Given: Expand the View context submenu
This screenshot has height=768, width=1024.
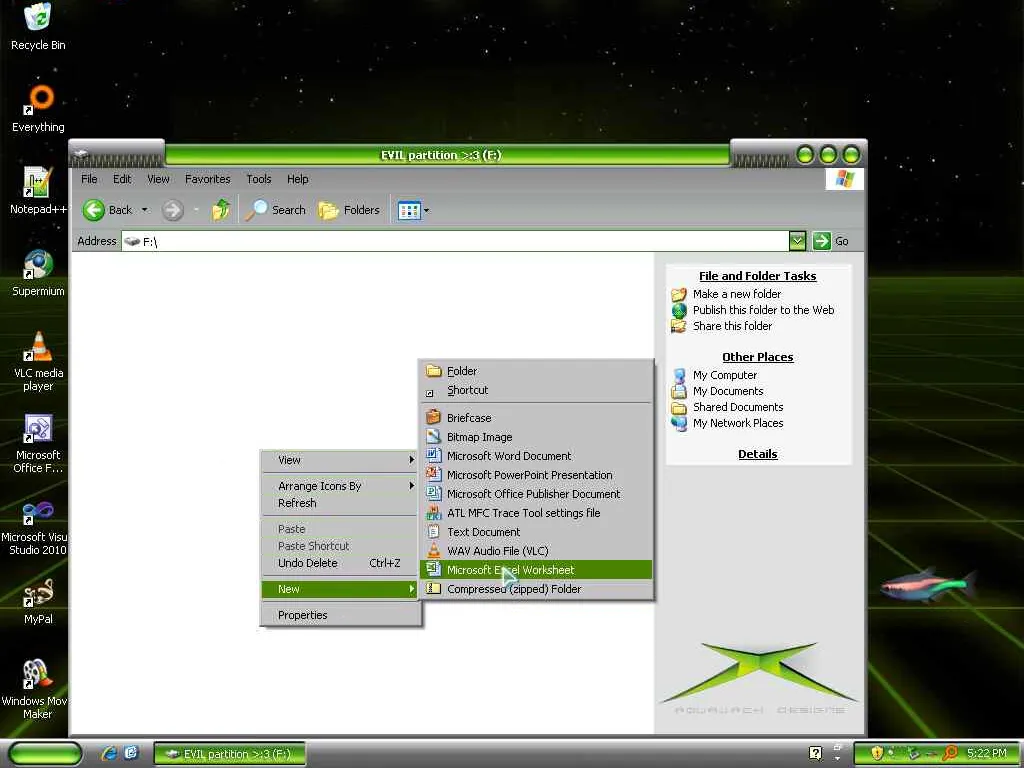Looking at the screenshot, I should pos(339,460).
